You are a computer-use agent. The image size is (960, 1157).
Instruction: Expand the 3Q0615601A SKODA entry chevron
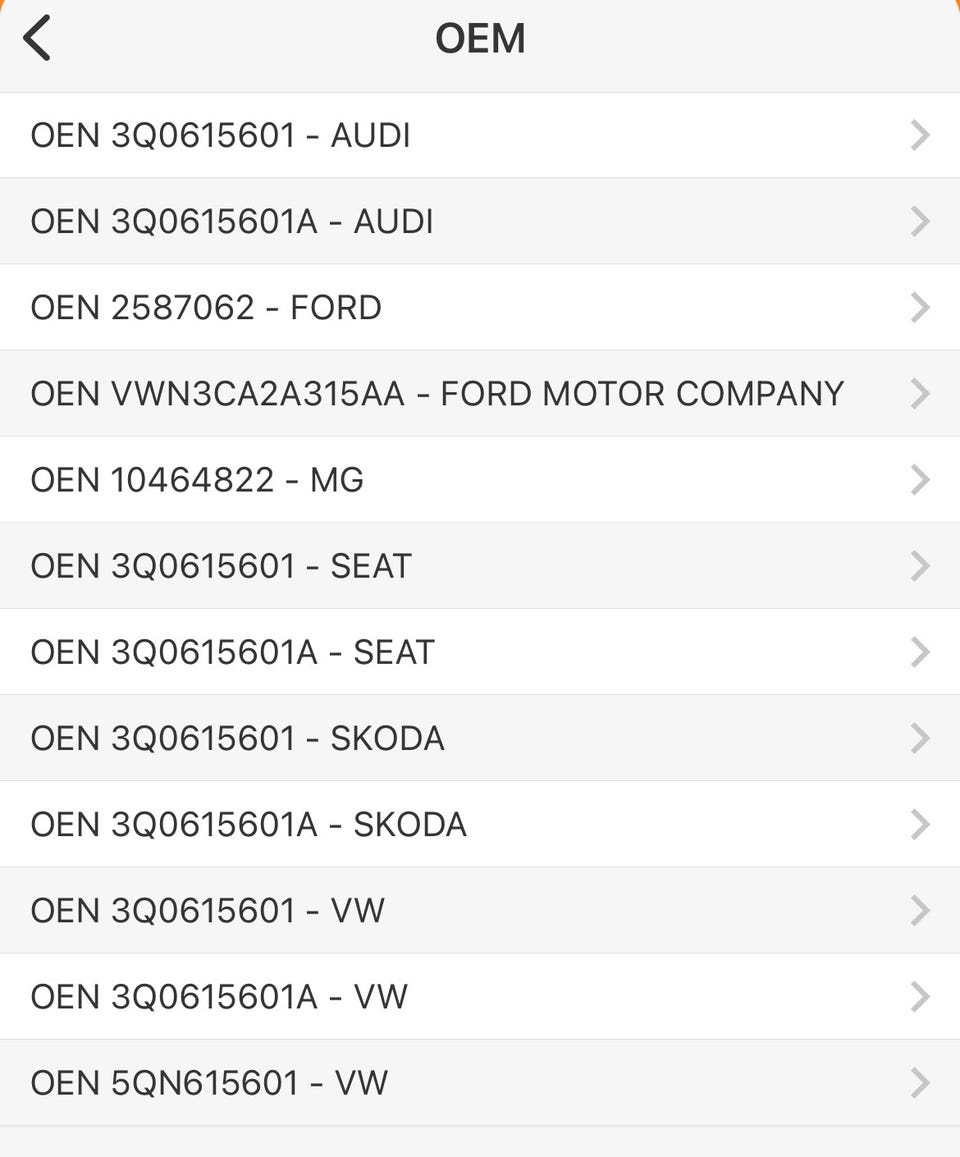(x=921, y=824)
